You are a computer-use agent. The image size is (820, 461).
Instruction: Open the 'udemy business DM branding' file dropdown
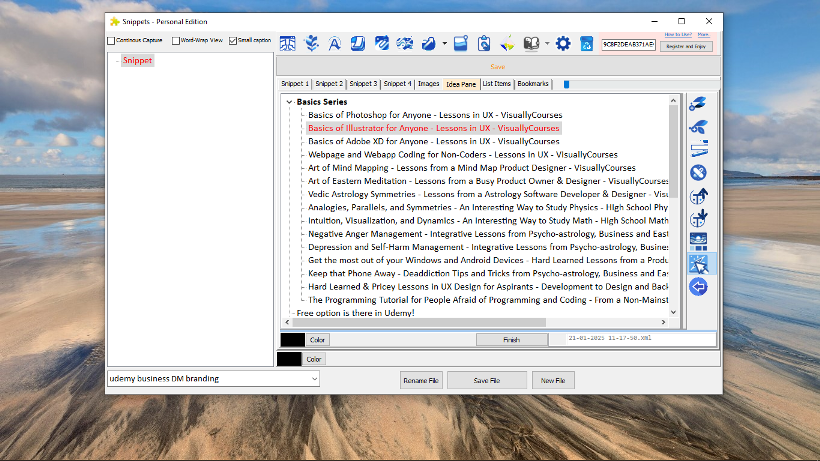tap(314, 379)
